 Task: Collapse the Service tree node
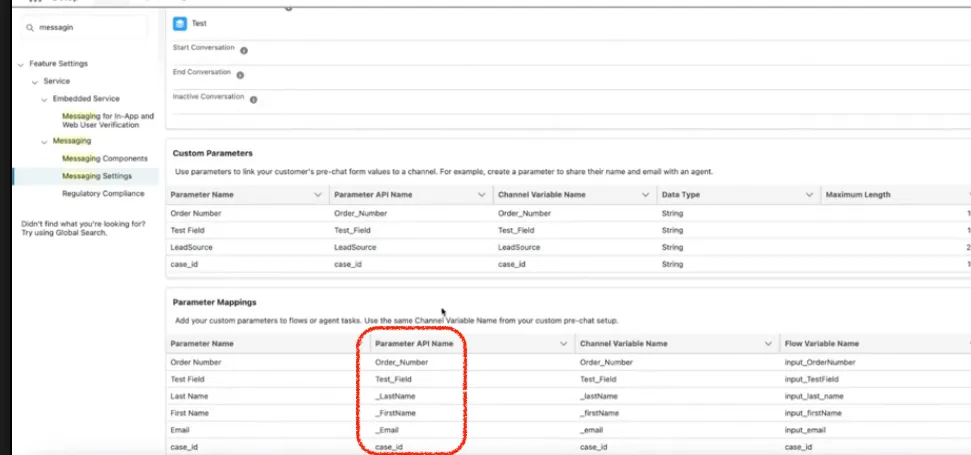point(35,82)
